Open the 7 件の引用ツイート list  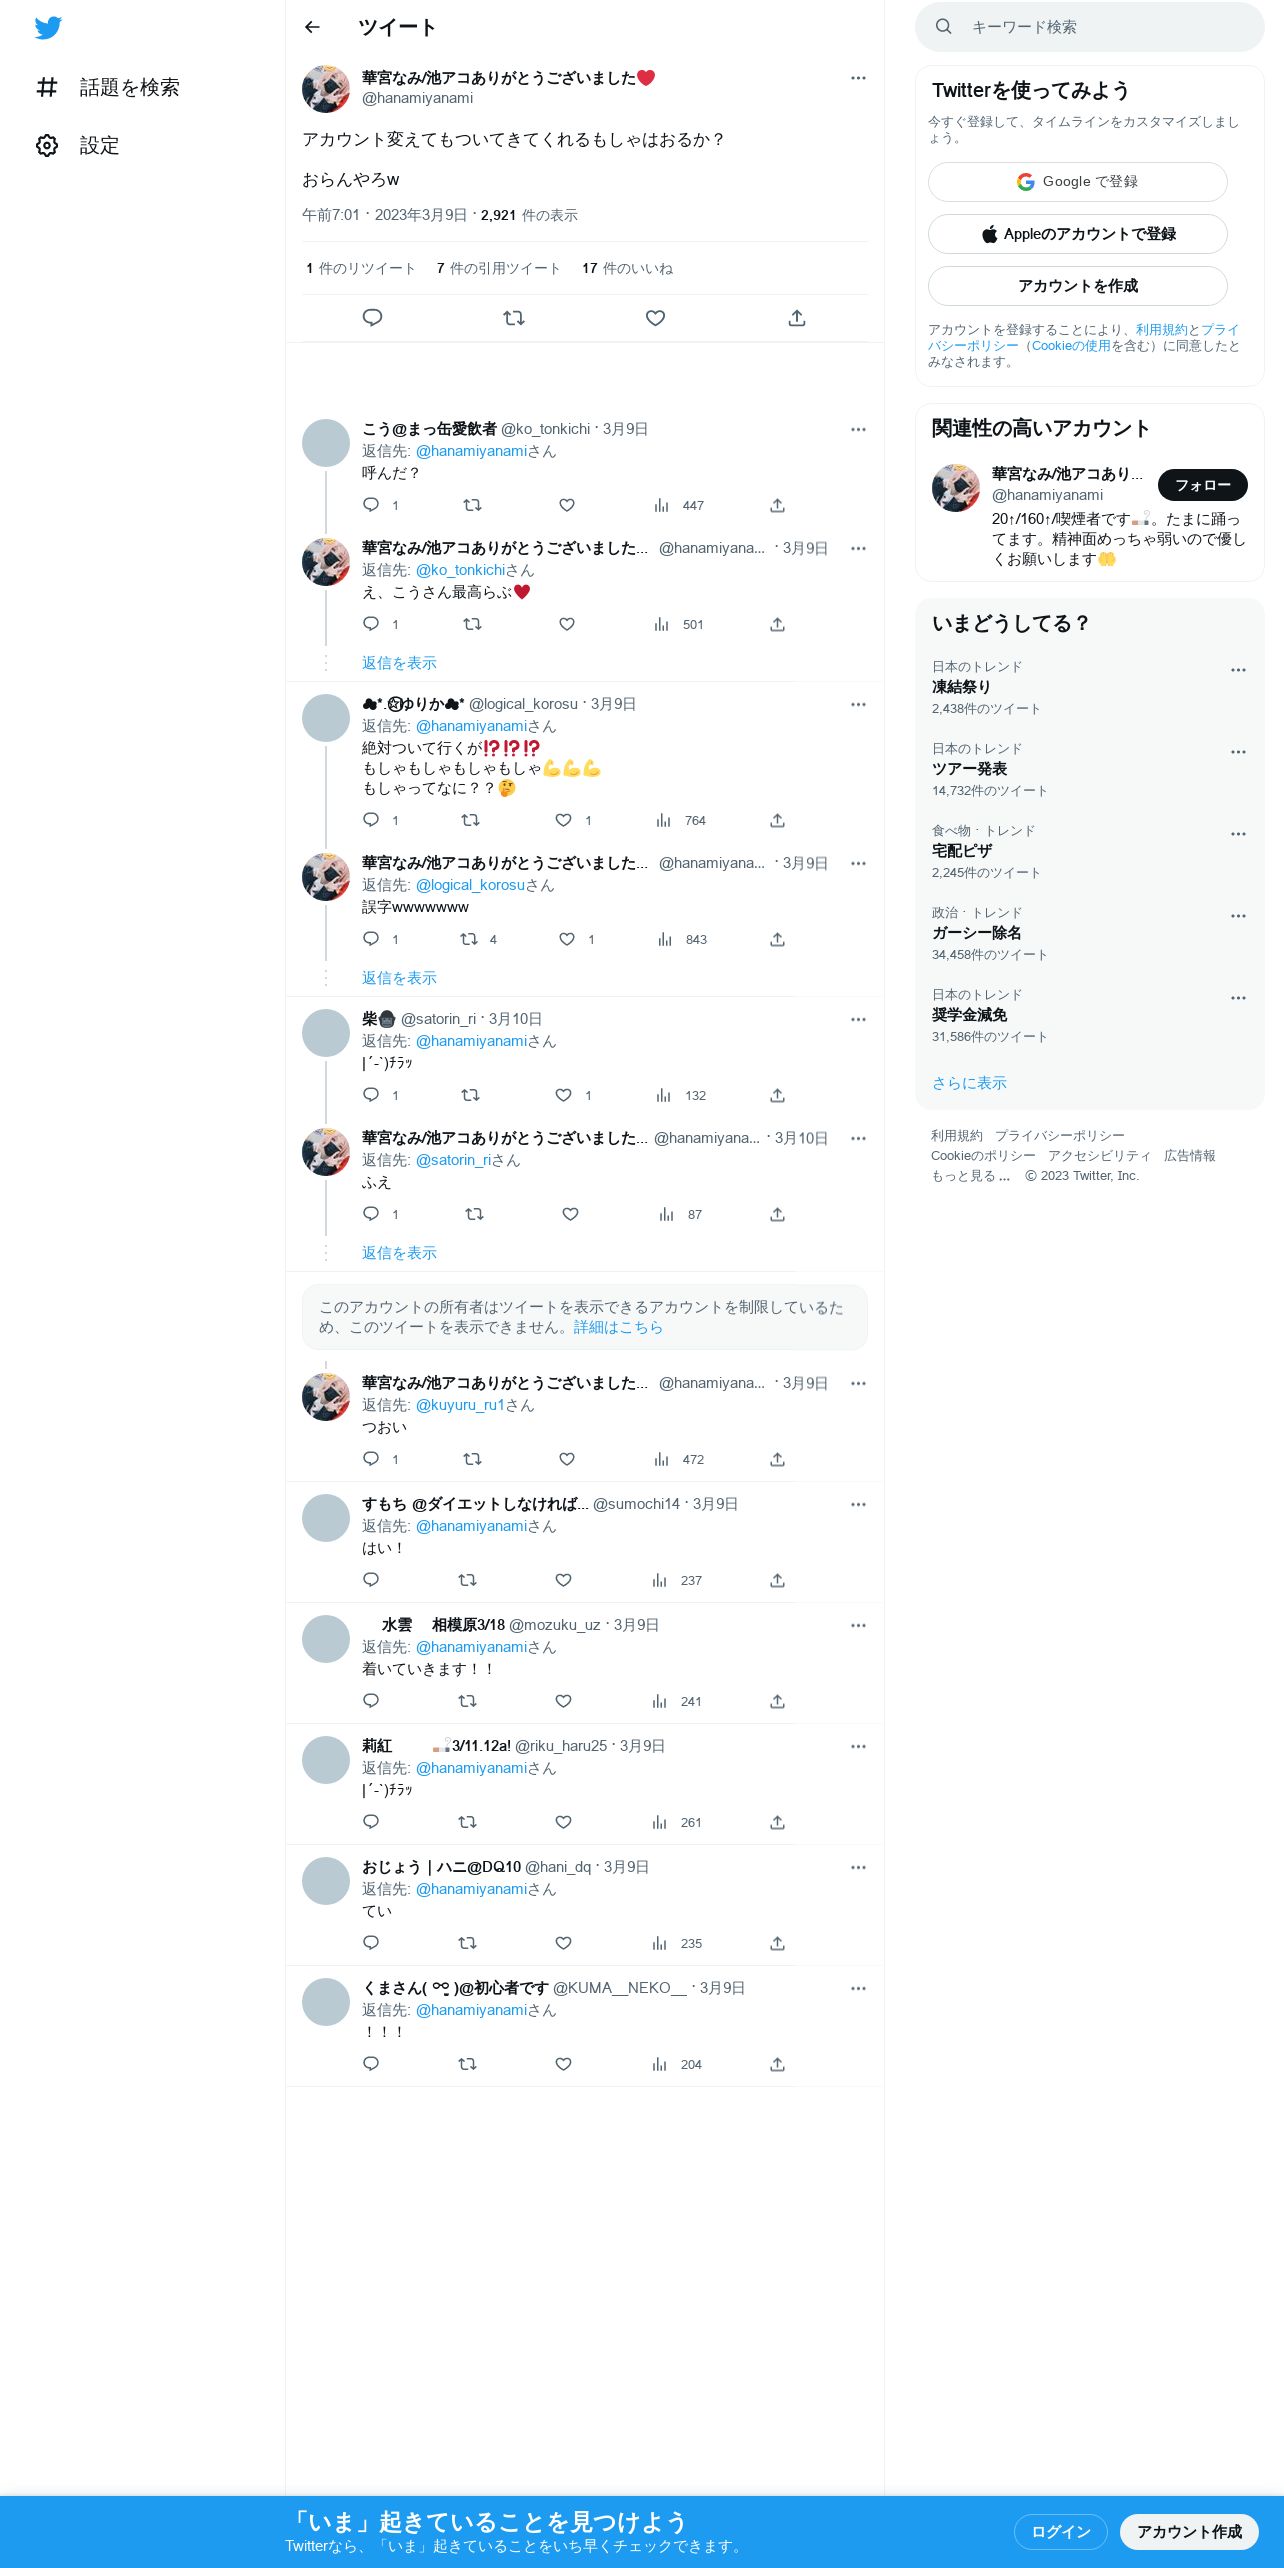pos(498,268)
